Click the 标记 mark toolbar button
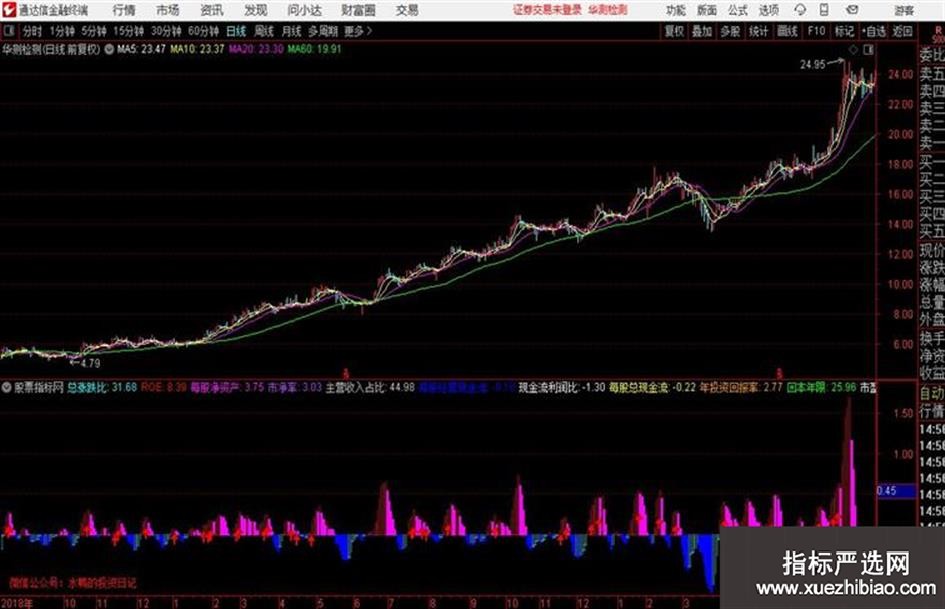 [x=844, y=31]
